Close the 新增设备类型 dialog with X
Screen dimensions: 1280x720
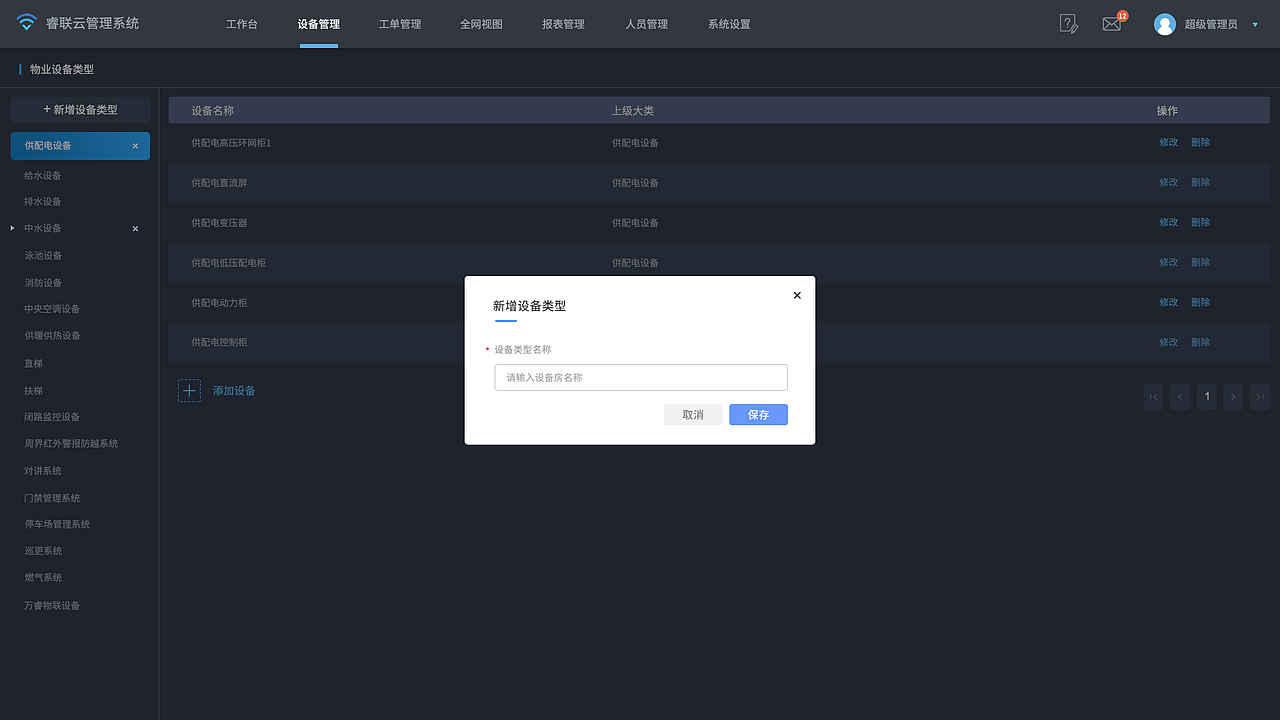[x=797, y=295]
